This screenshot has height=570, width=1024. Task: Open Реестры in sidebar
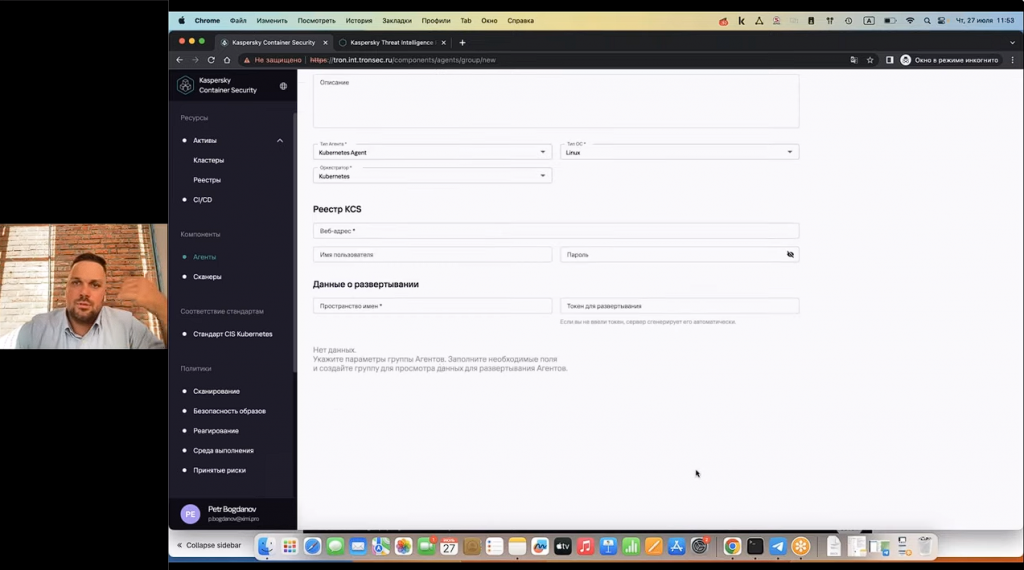[207, 180]
